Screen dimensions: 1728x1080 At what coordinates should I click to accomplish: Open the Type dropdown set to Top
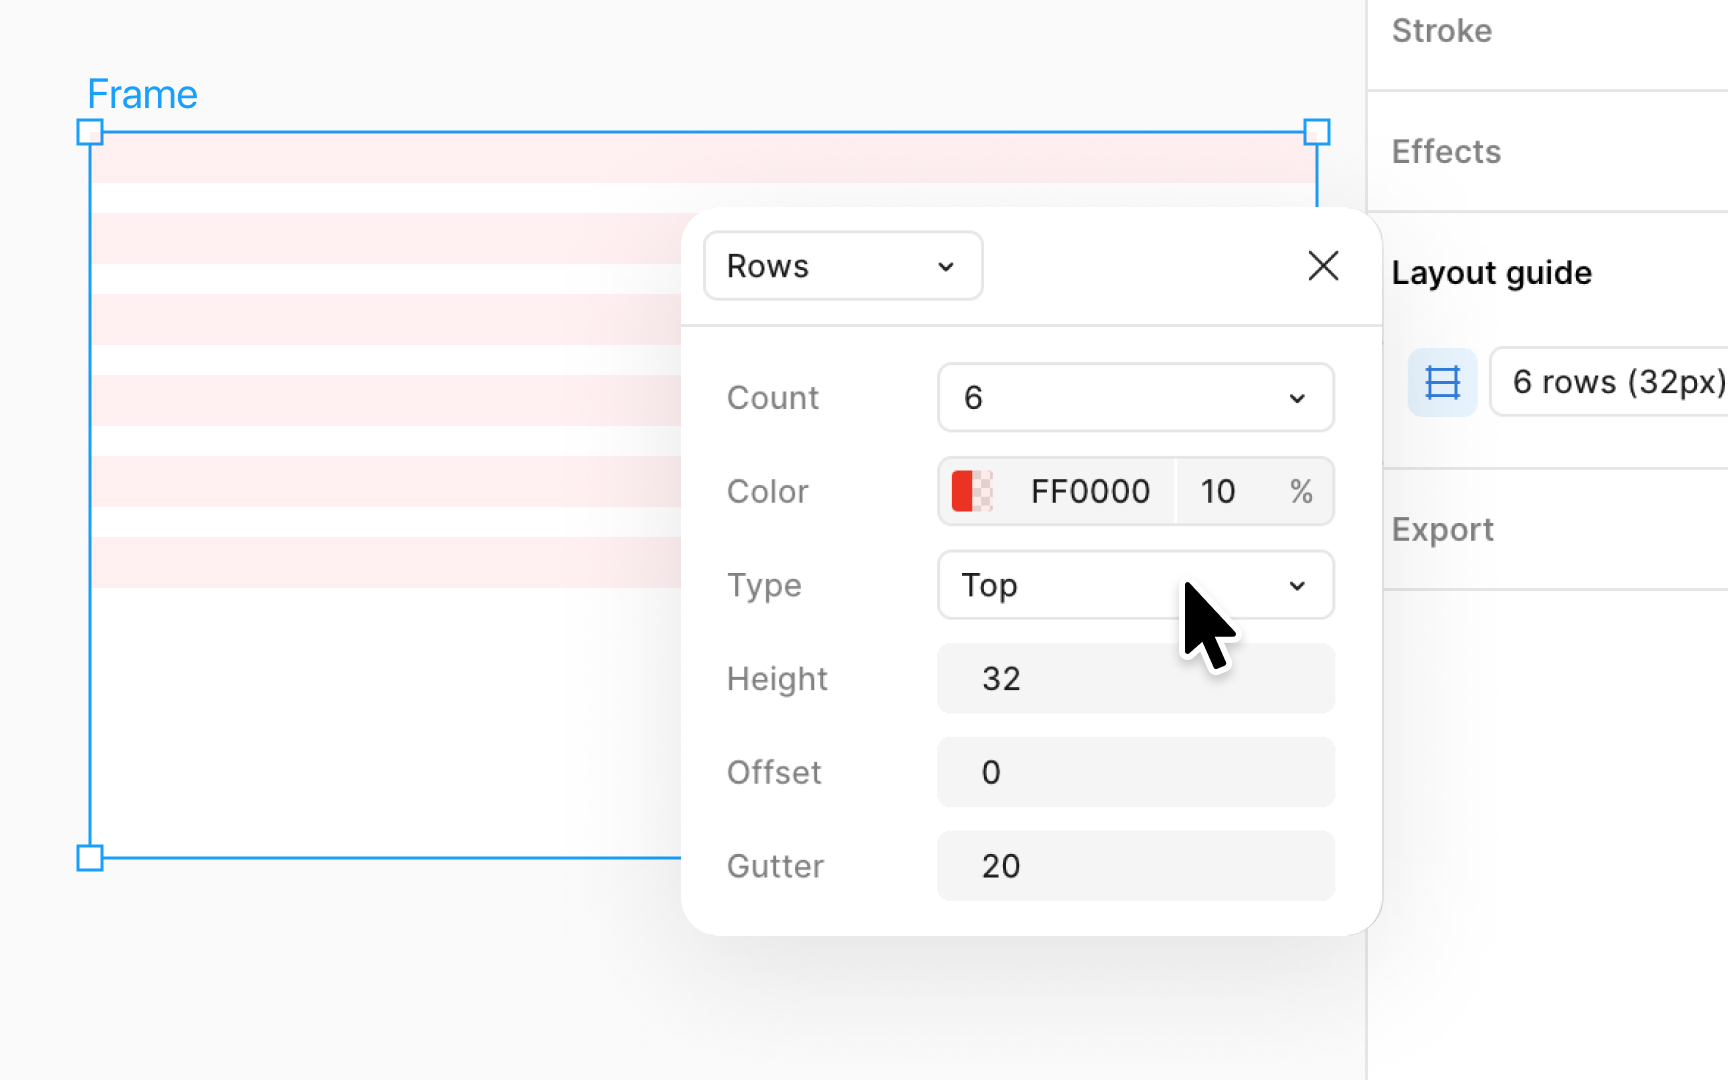tap(1135, 585)
